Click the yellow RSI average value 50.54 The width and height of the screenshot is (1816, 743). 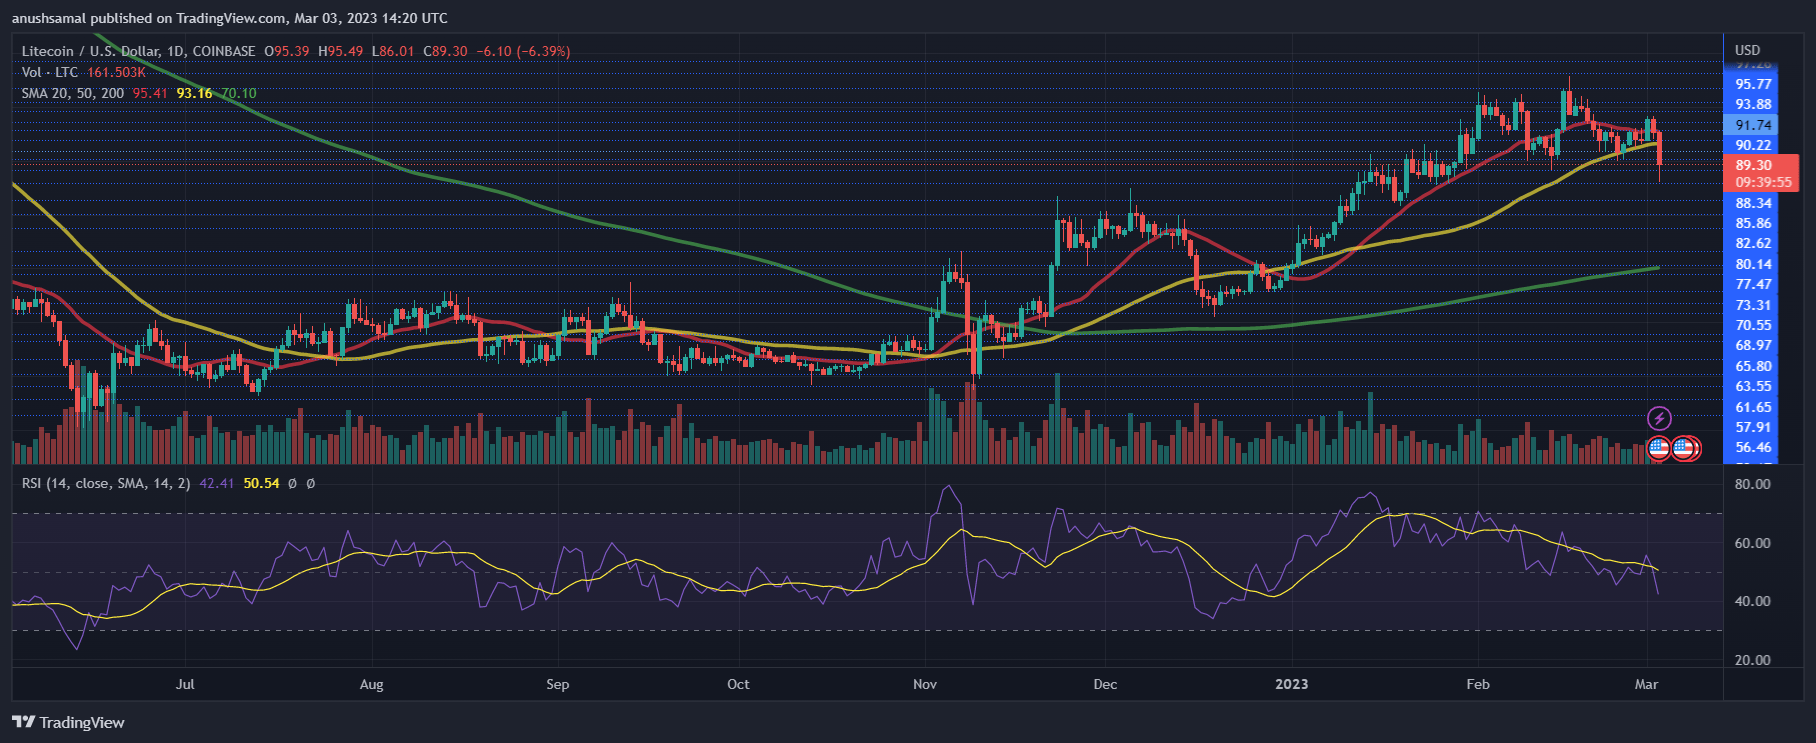[x=261, y=483]
